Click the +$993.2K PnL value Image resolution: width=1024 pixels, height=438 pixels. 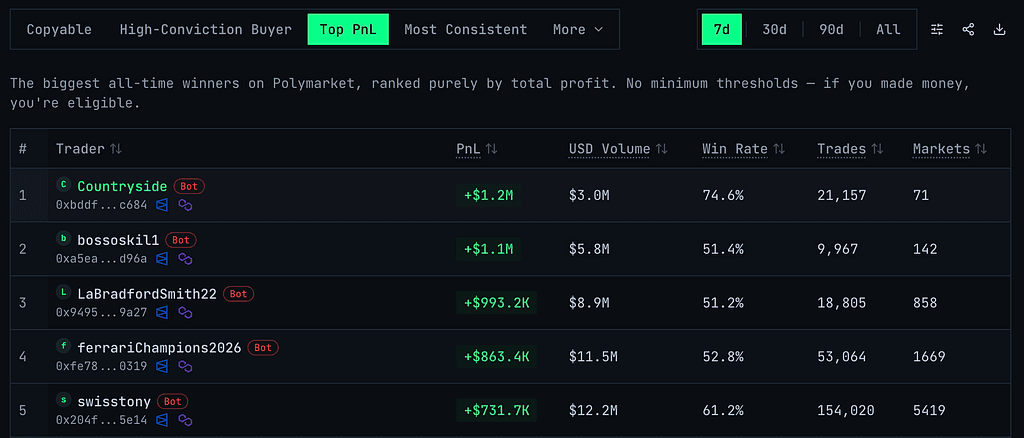[x=496, y=303]
